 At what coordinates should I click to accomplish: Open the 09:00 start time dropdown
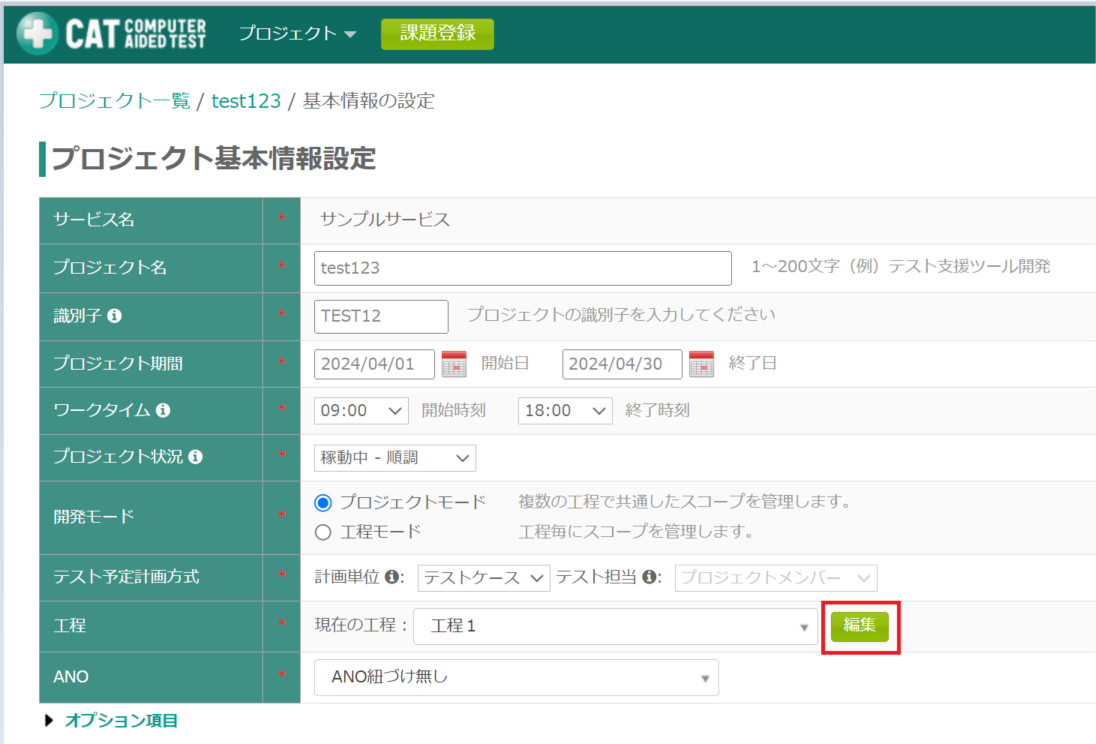coord(361,411)
